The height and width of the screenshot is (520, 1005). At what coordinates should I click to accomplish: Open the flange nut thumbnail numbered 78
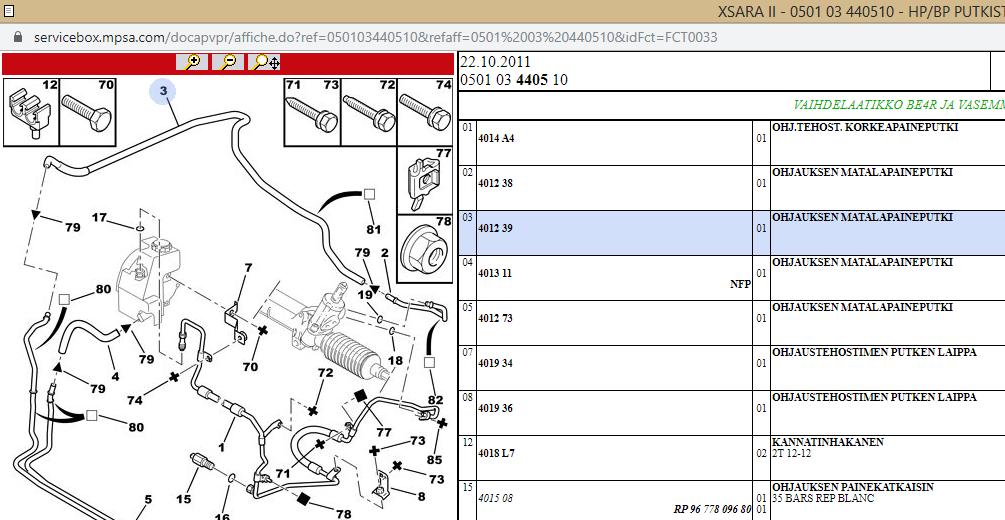(x=425, y=247)
